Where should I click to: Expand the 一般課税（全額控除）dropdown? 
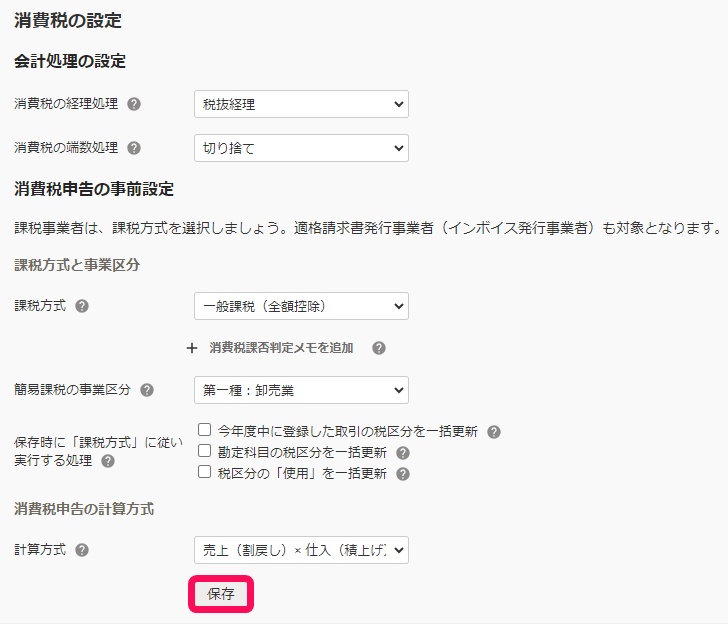(301, 306)
